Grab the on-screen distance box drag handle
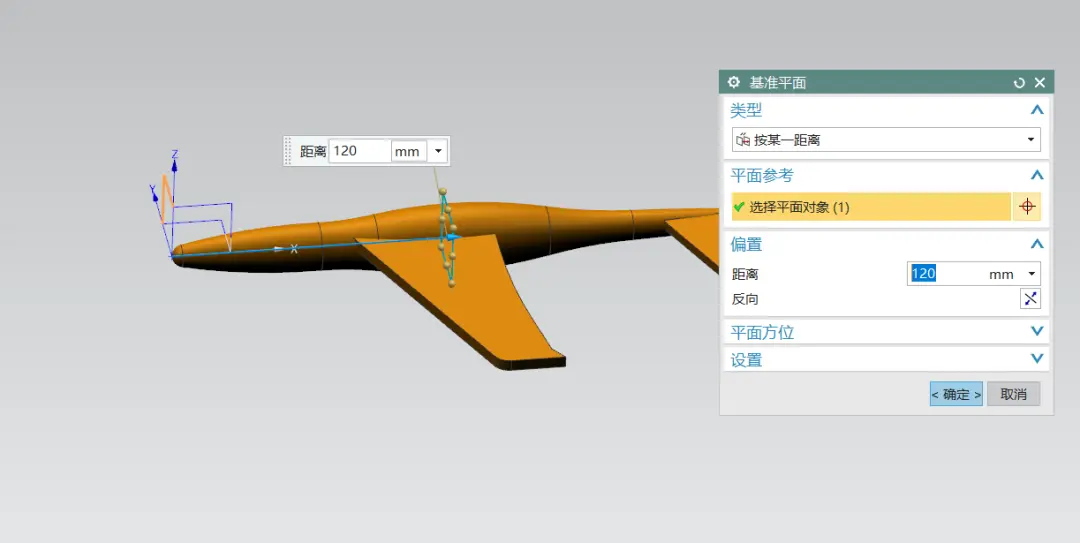 tap(288, 151)
